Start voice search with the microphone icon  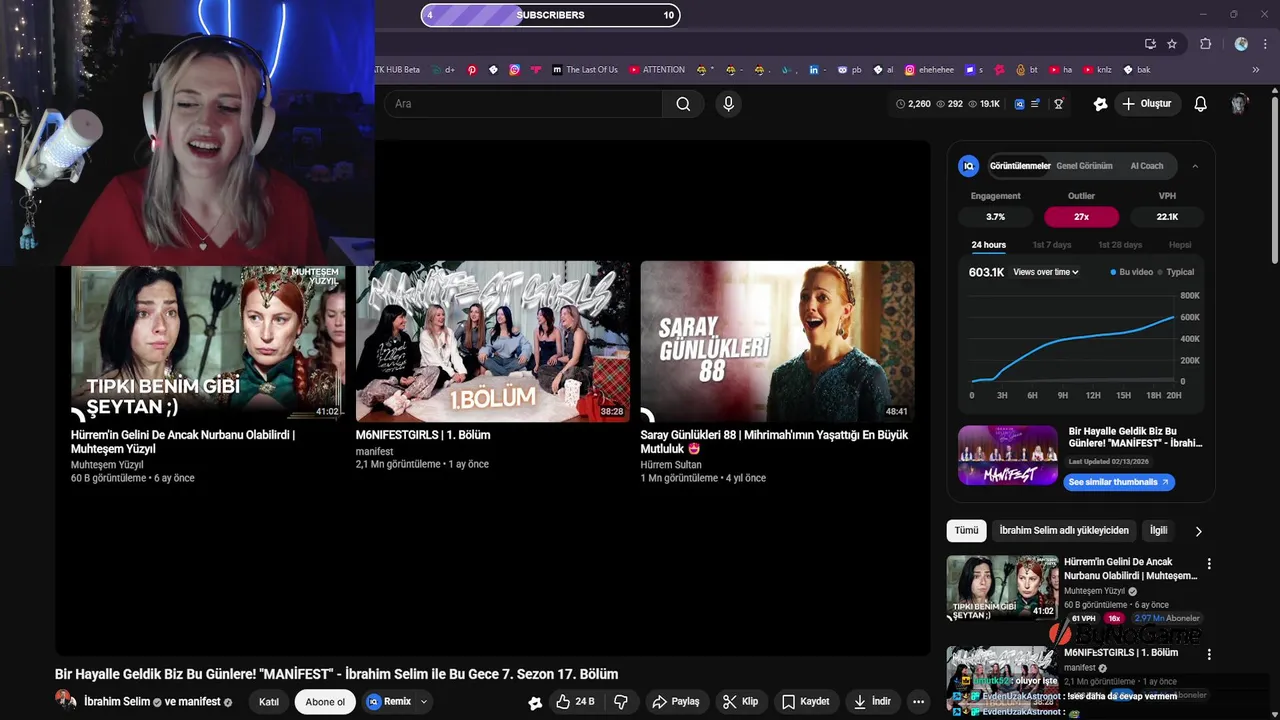[x=728, y=104]
